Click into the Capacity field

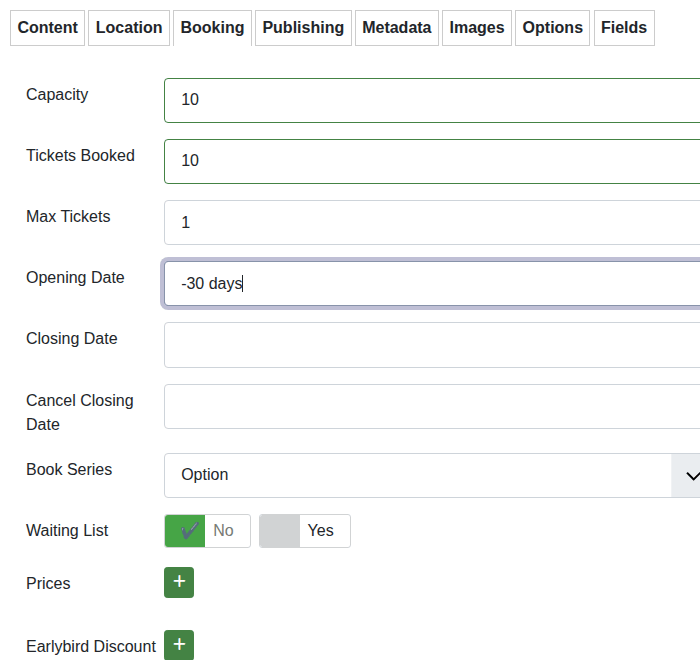(x=430, y=100)
